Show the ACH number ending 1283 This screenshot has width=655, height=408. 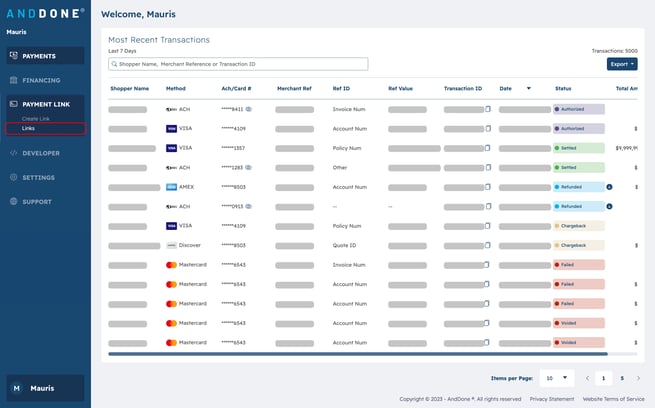click(249, 167)
